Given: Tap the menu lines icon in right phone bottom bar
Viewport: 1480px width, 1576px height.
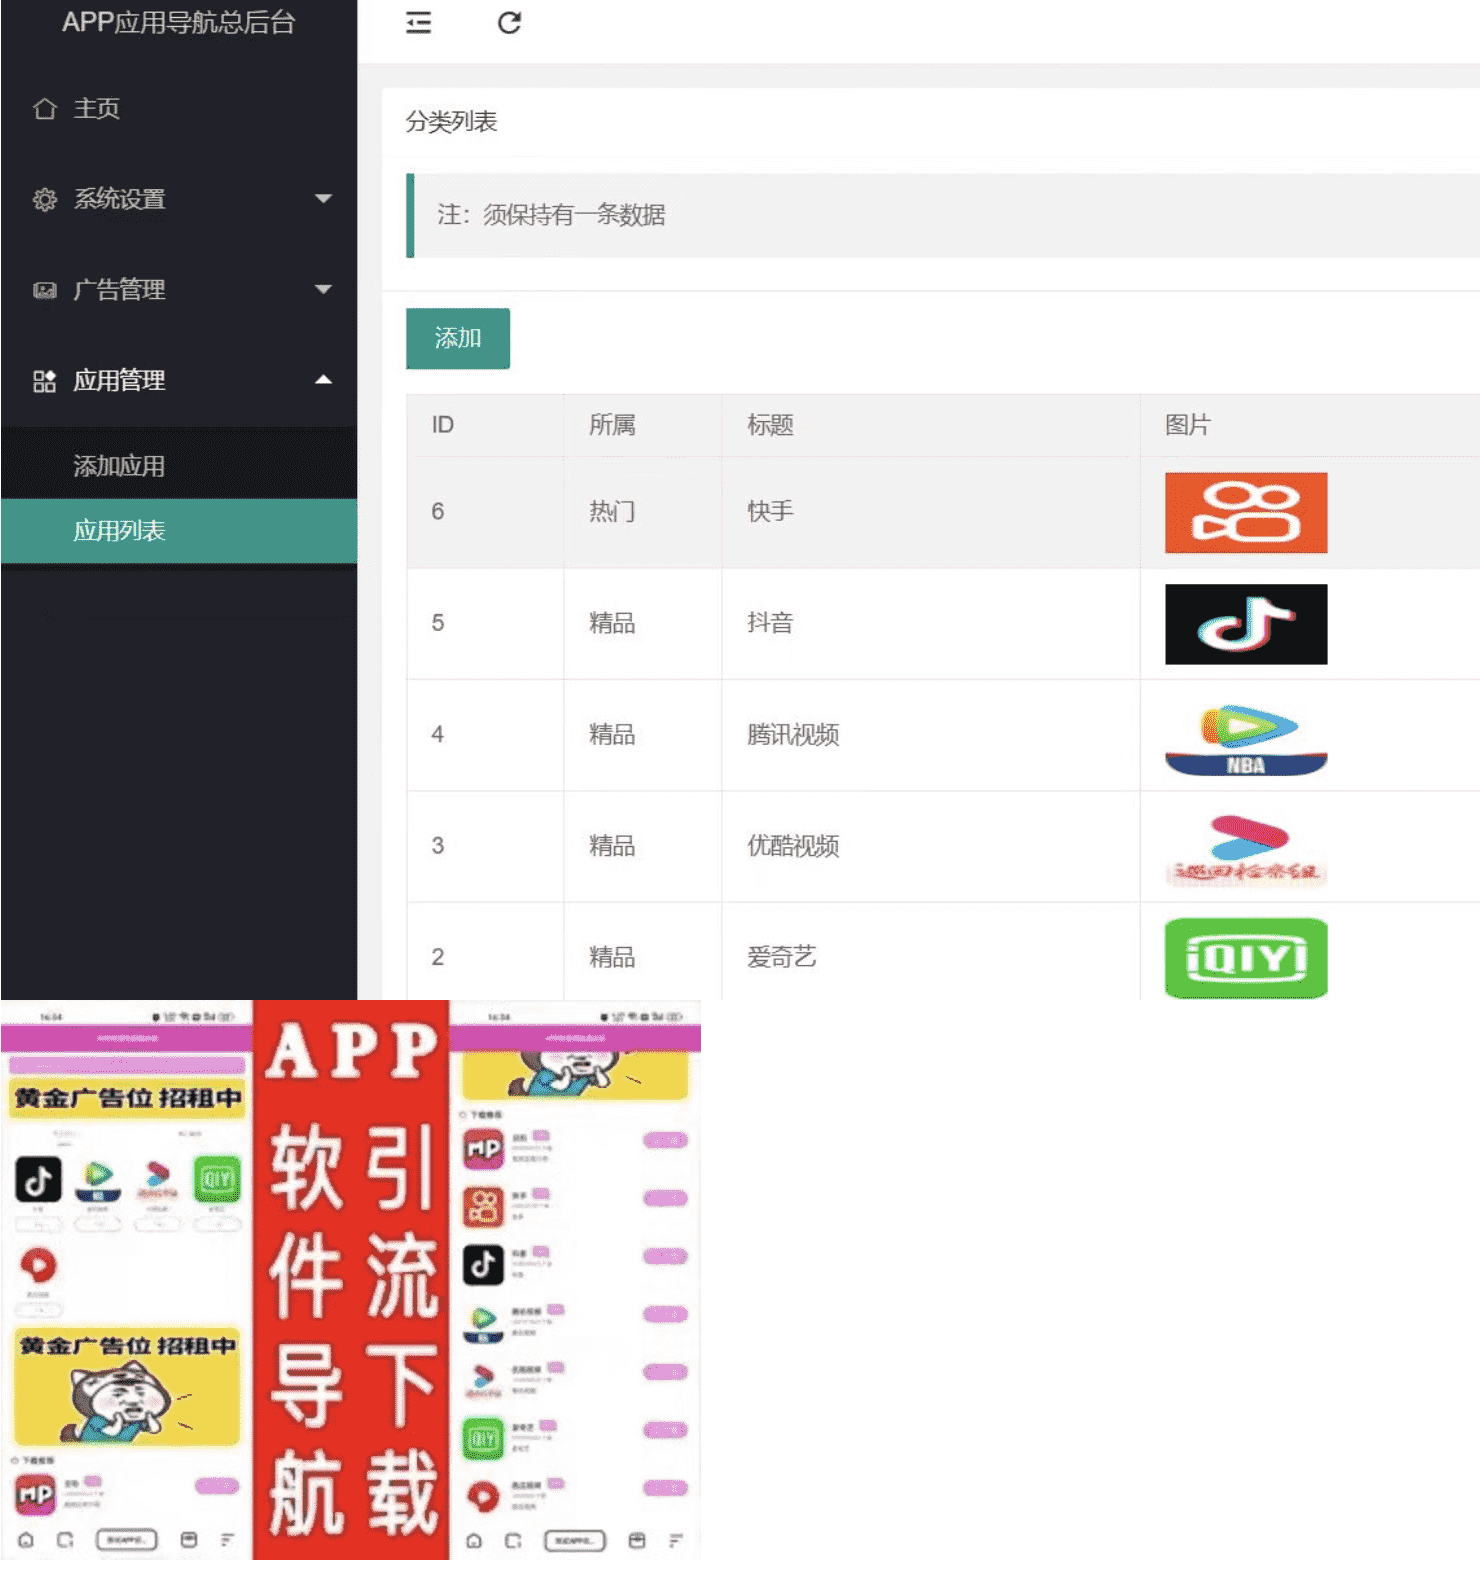Looking at the screenshot, I should (x=676, y=1540).
